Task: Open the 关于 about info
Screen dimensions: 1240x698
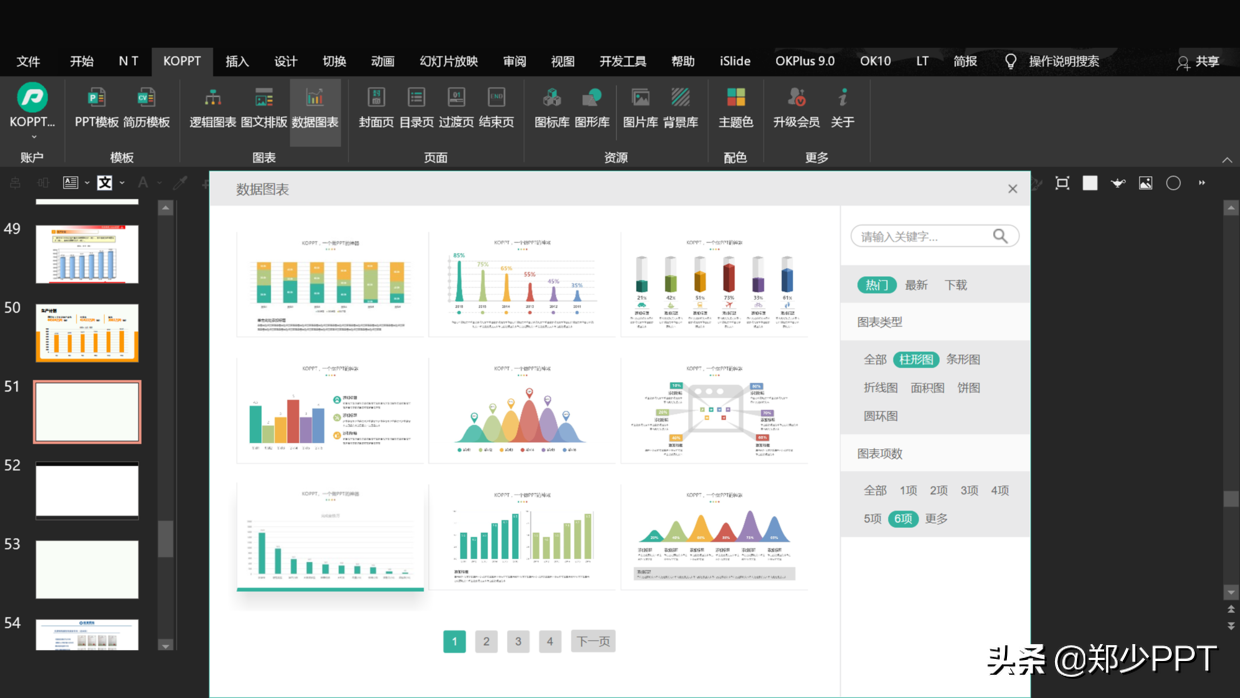Action: tap(843, 108)
